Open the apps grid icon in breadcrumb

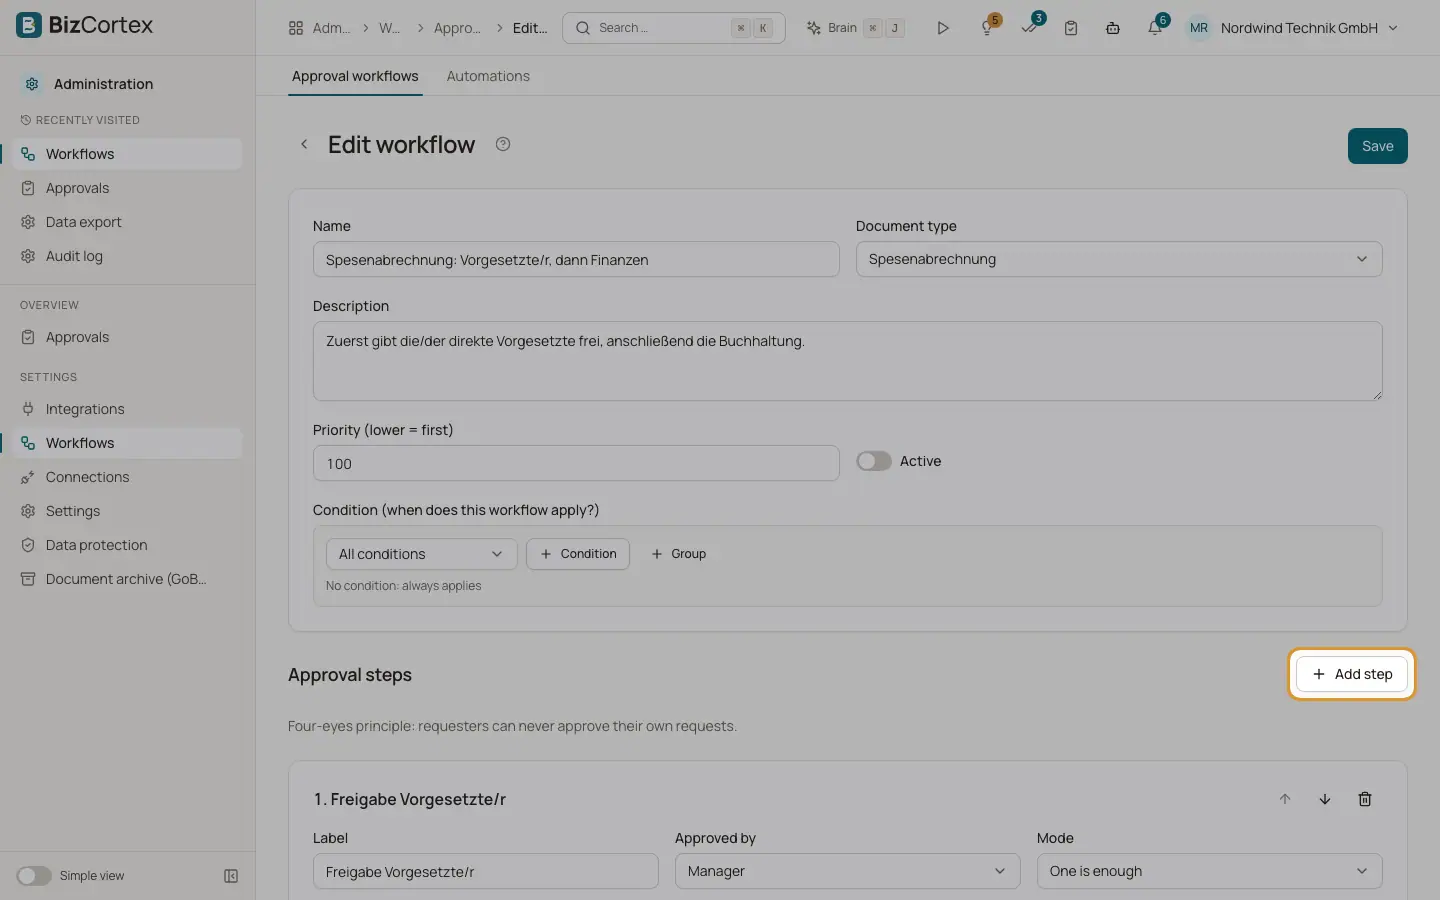pos(296,28)
